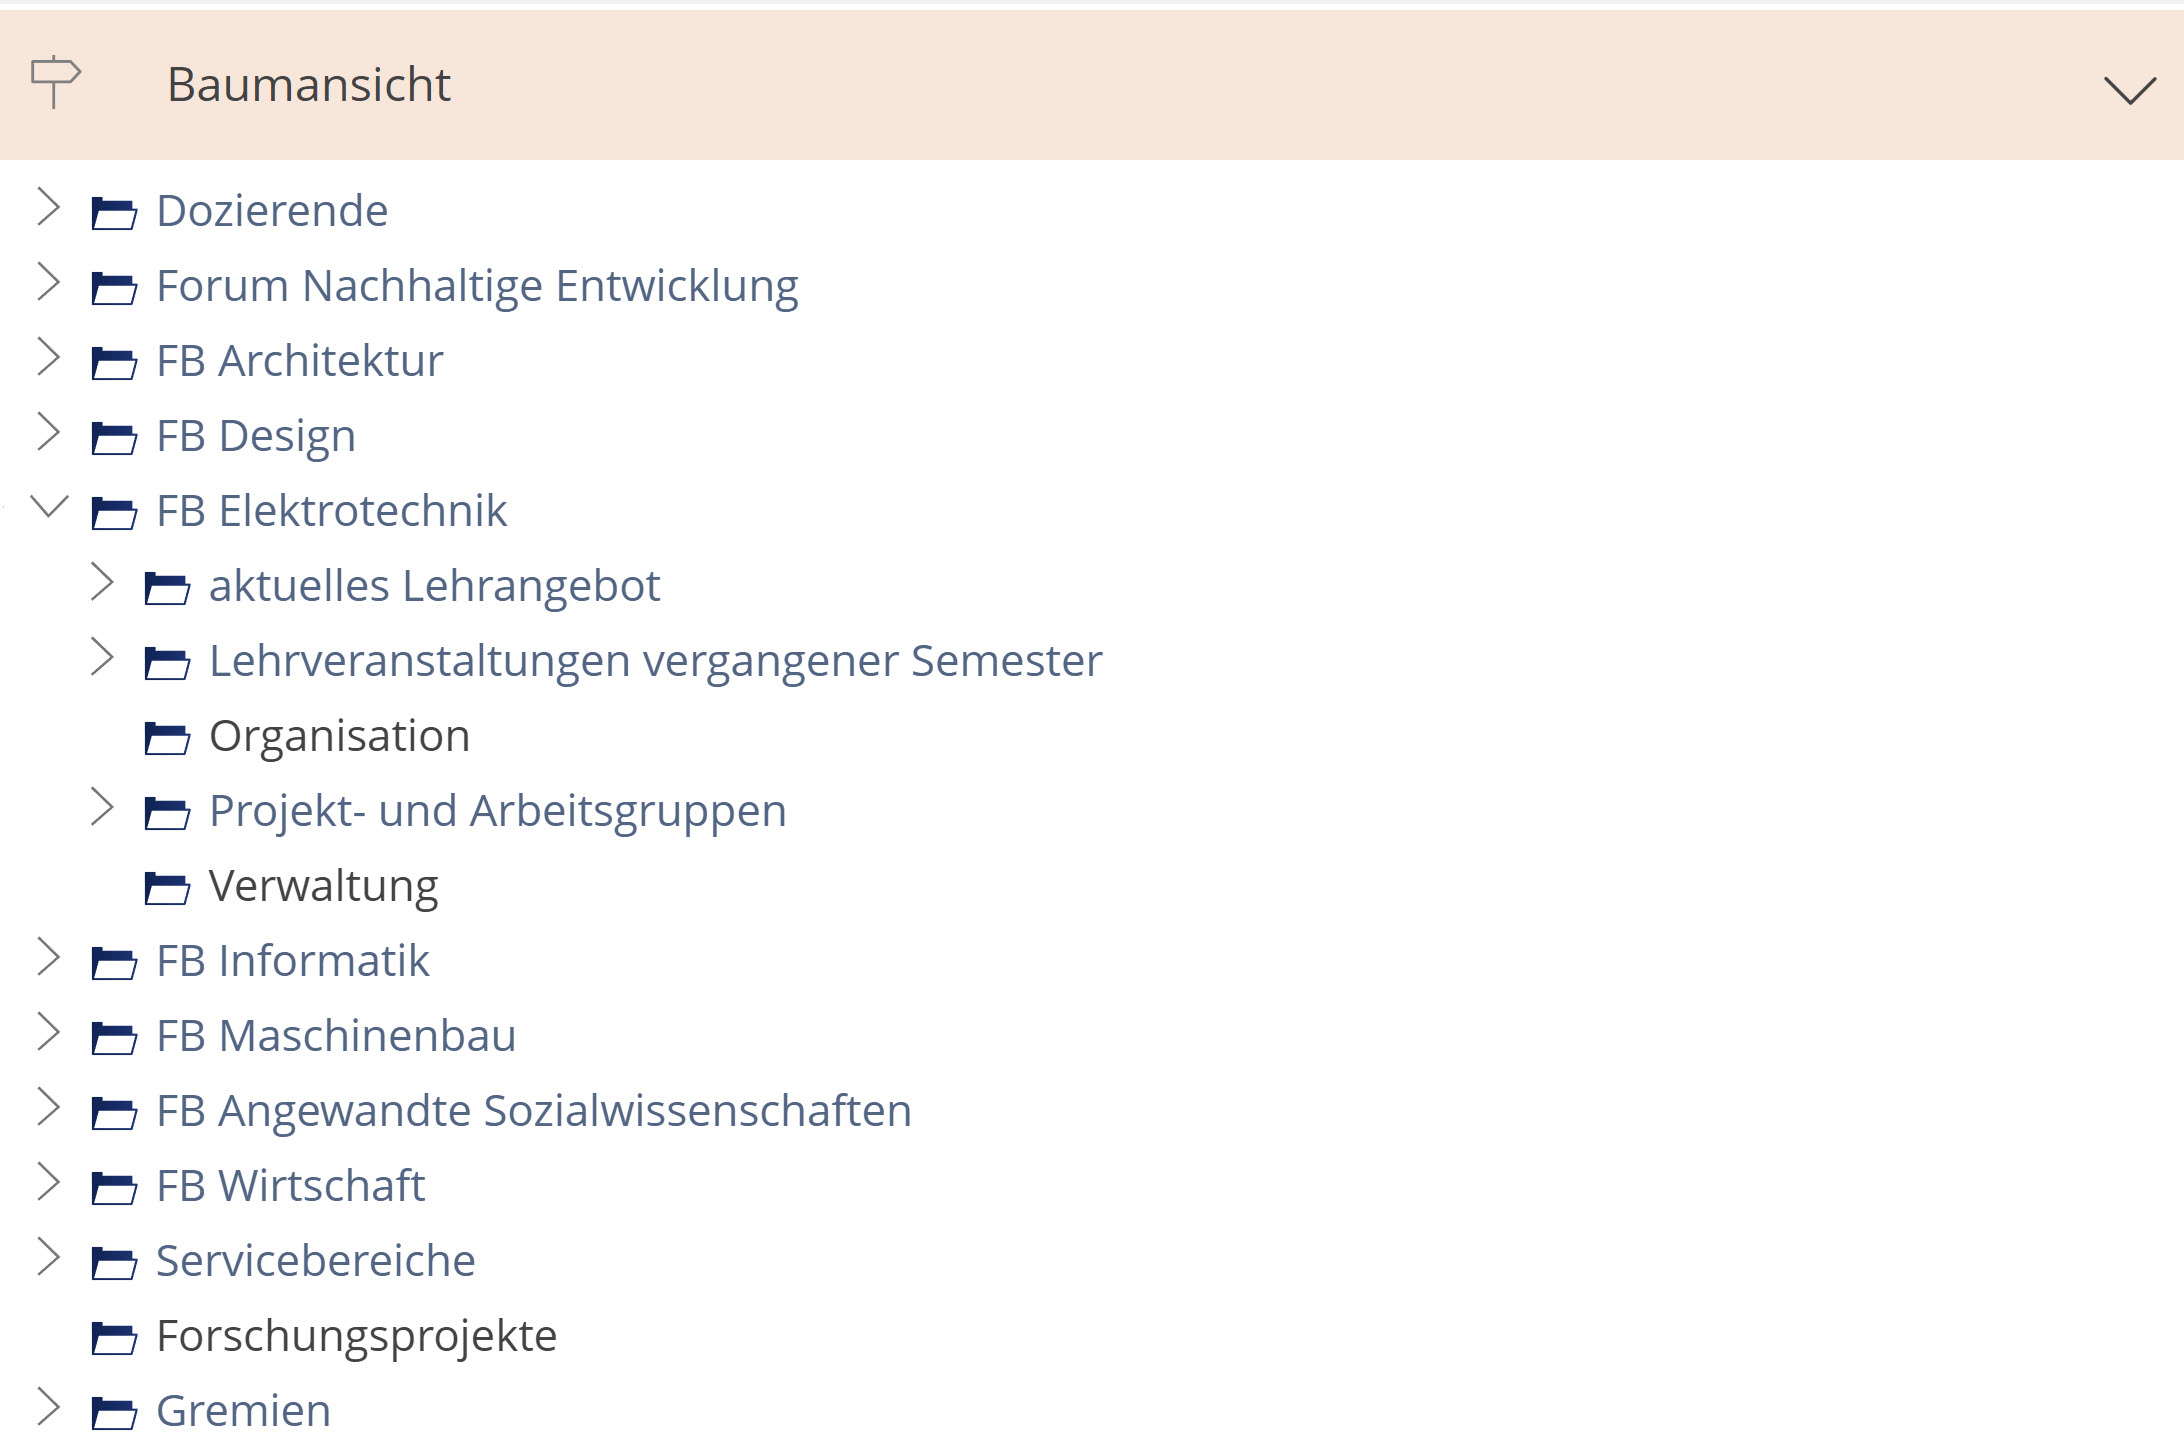
Task: Expand the Projekt- und Arbeitsgruppen node
Action: pos(103,810)
